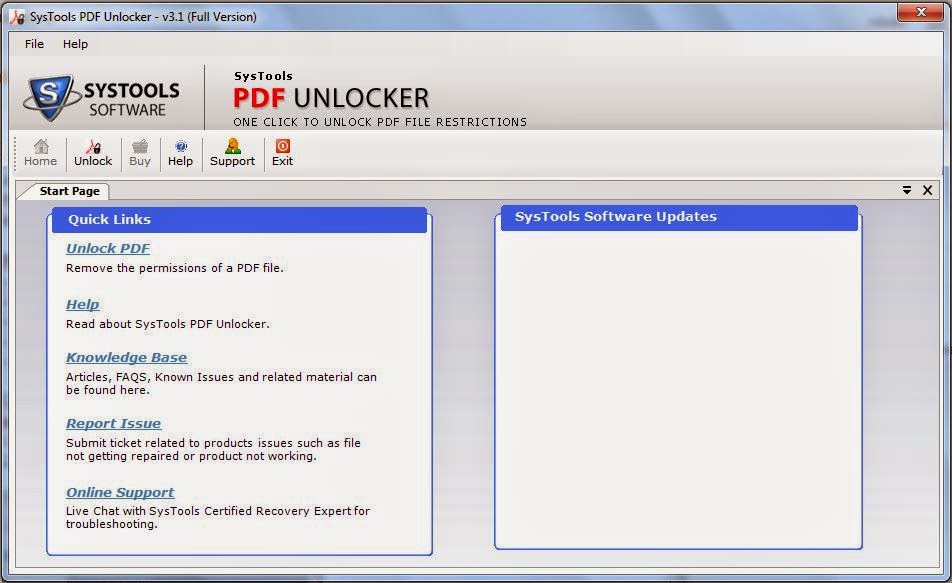
Task: Select the Start Page tab
Action: pos(69,191)
